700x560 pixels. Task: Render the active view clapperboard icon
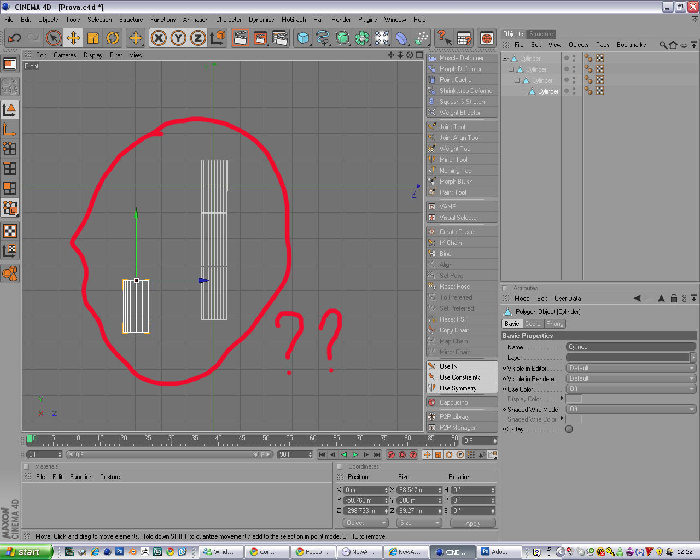pyautogui.click(x=240, y=38)
